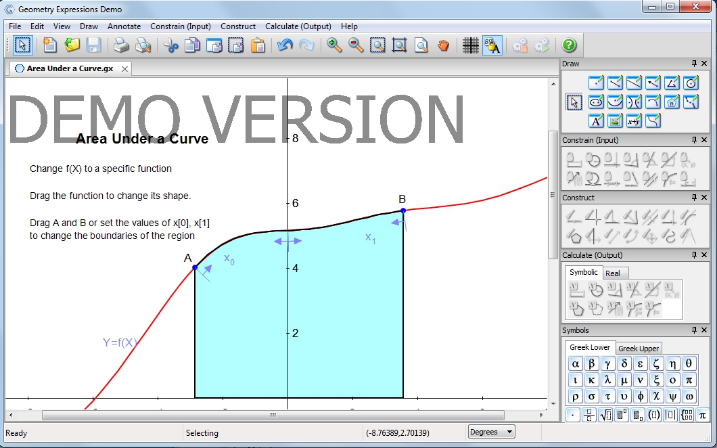Open Print Preview from the toolbar
The image size is (717, 448).
(x=143, y=45)
